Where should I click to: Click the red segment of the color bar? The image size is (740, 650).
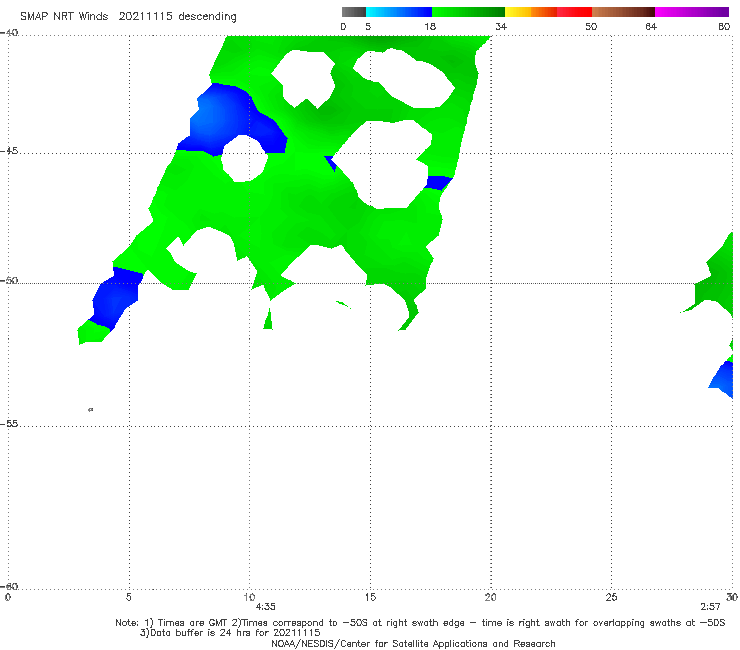click(x=574, y=12)
